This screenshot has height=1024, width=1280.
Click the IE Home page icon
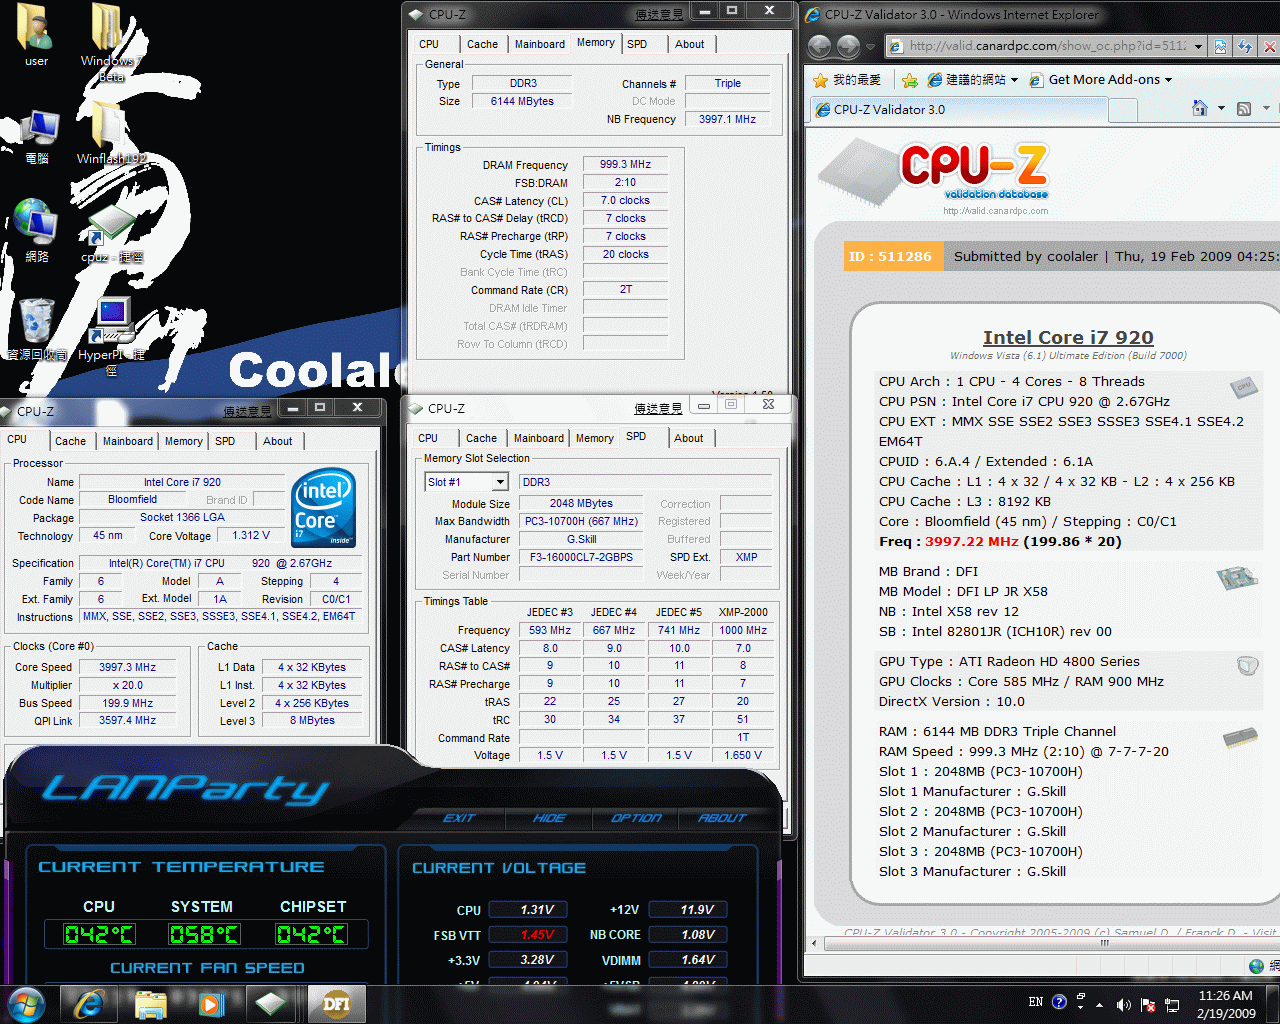click(1200, 108)
